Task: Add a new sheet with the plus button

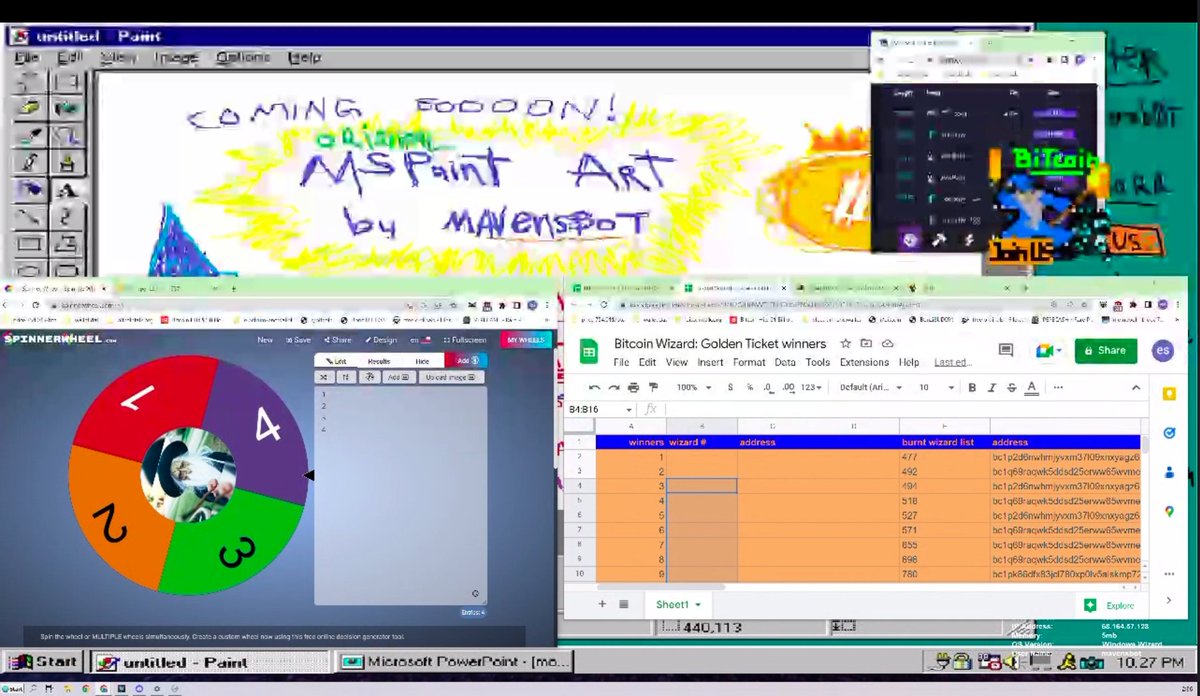Action: point(602,604)
